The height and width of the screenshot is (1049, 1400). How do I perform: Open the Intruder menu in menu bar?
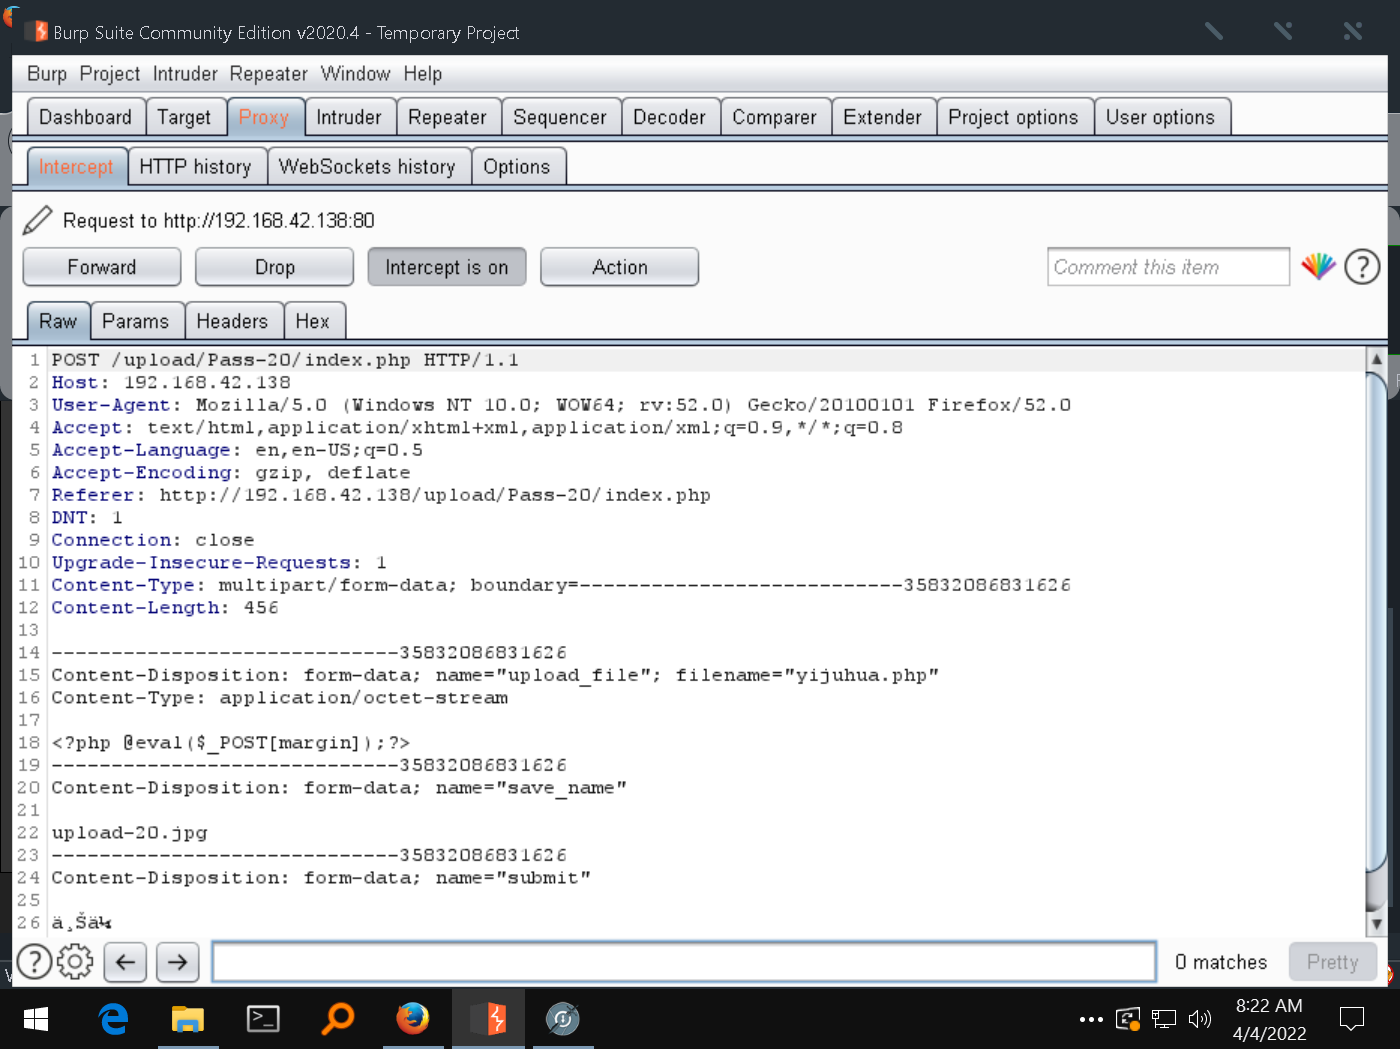[185, 74]
